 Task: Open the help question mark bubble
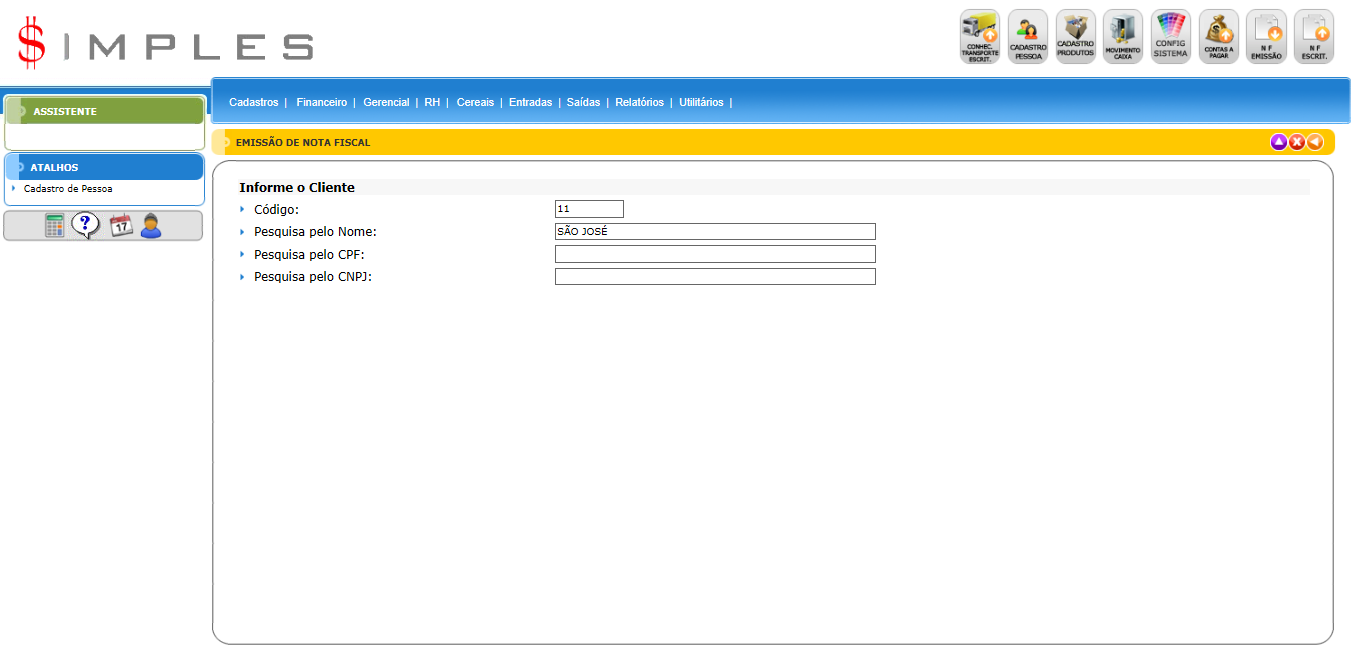(86, 226)
